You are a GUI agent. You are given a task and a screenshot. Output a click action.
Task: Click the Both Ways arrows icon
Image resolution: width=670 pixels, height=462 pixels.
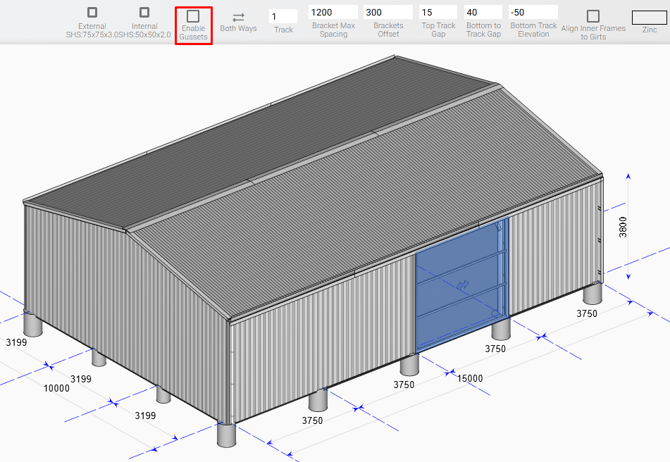238,16
